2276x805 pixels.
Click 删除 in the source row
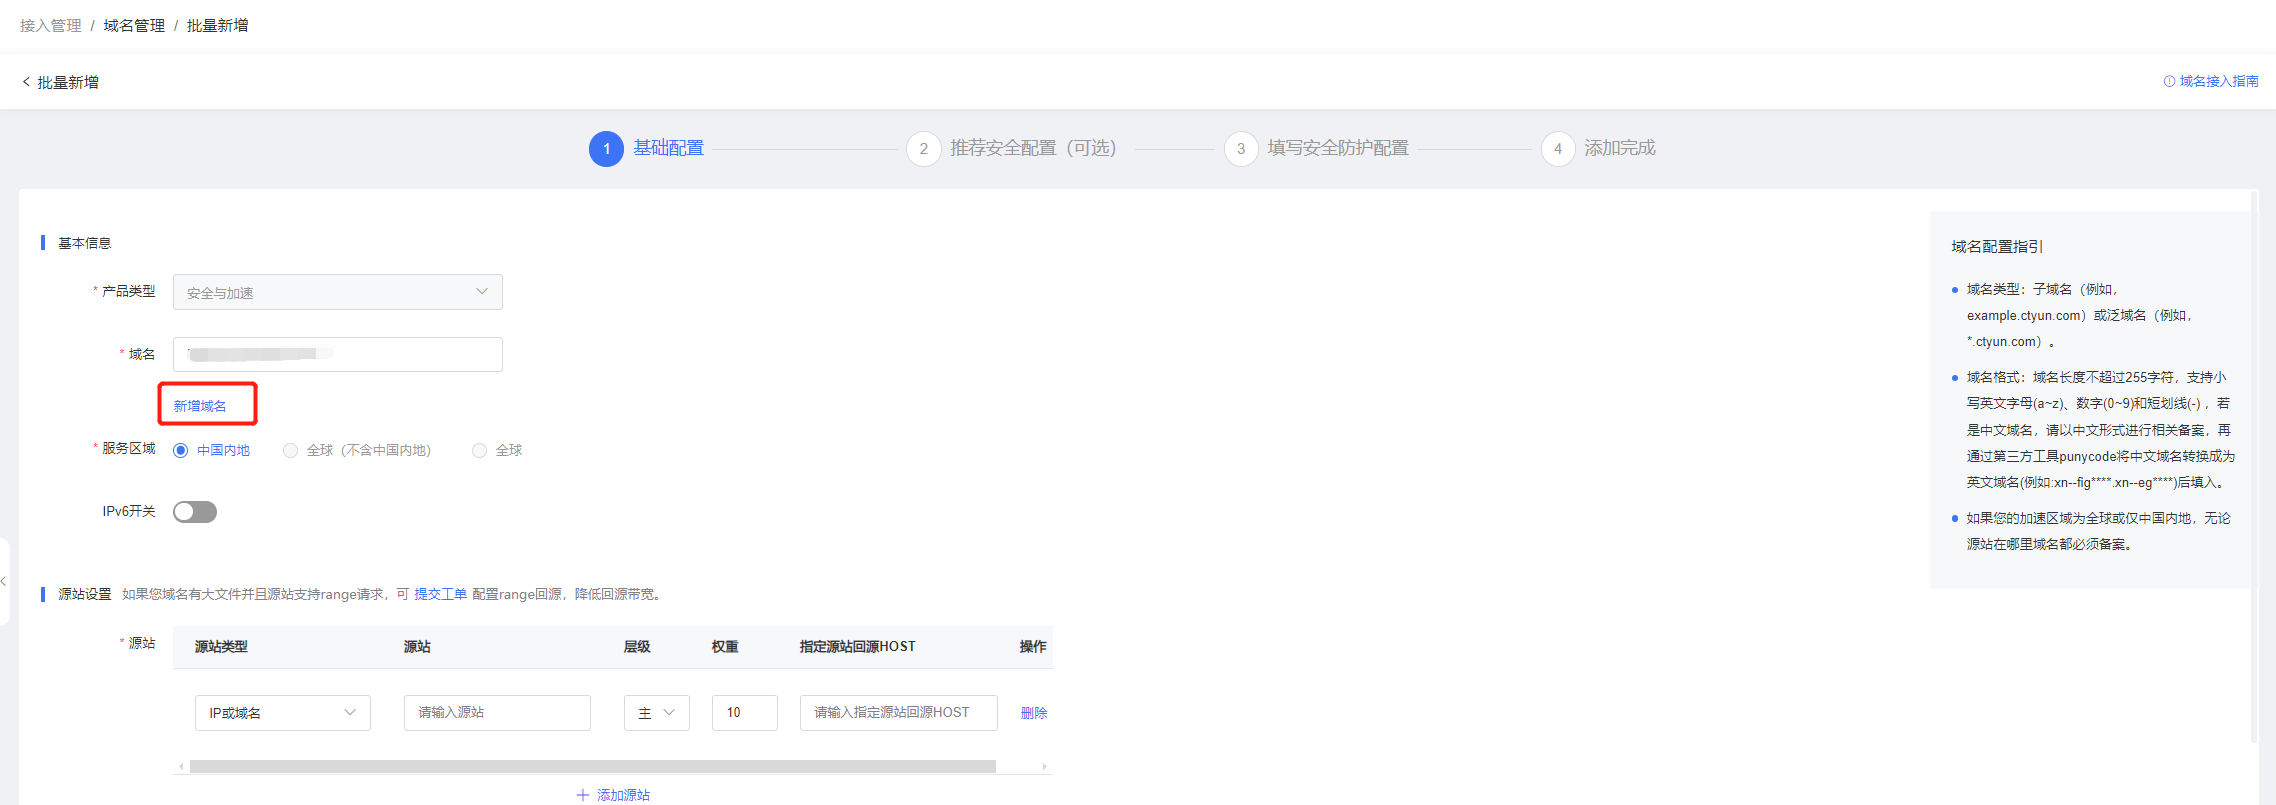coord(1034,713)
